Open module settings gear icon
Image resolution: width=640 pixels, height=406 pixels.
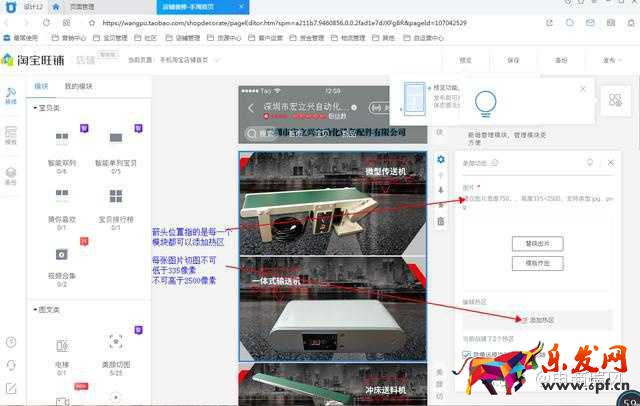440,159
